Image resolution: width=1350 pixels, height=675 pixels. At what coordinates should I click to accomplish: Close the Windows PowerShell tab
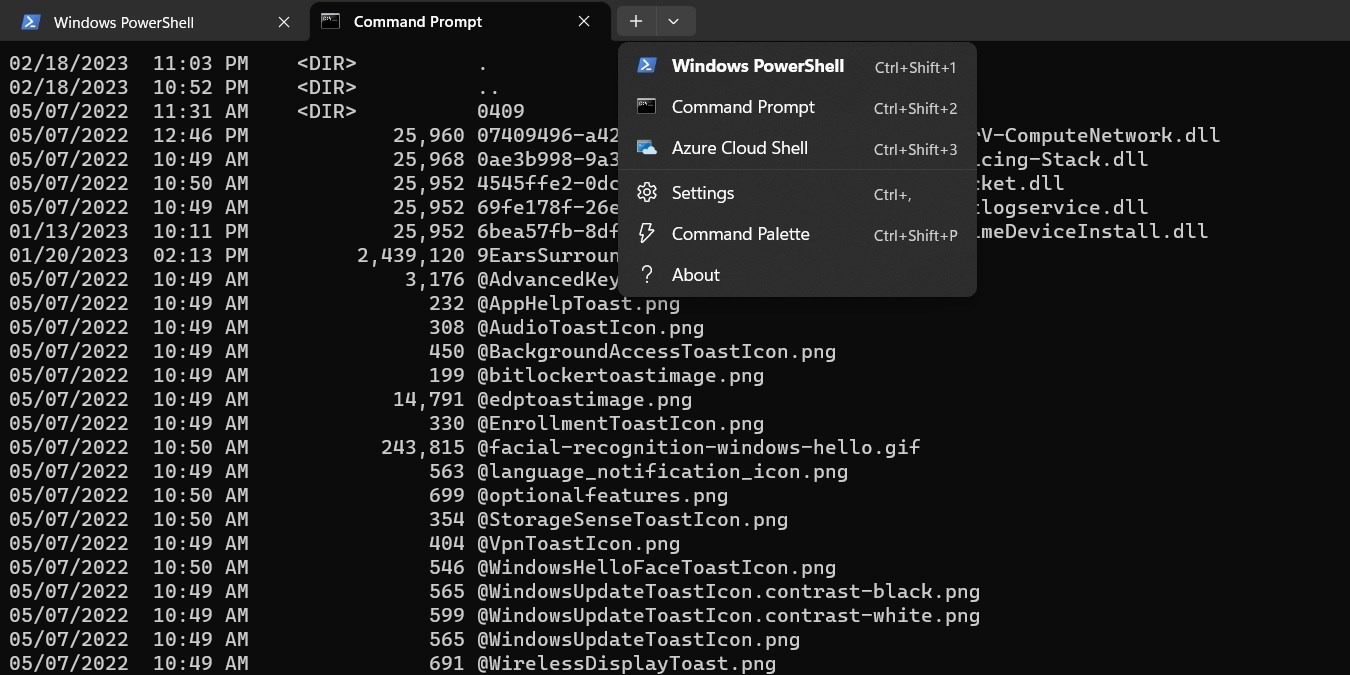click(283, 21)
